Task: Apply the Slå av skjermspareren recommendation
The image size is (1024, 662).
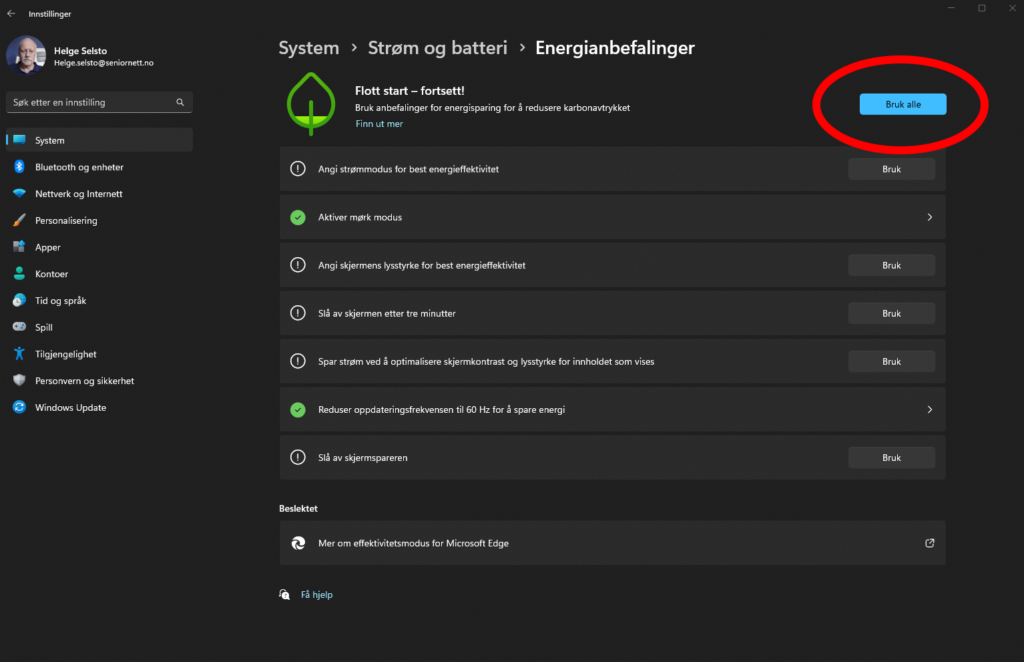Action: click(891, 458)
